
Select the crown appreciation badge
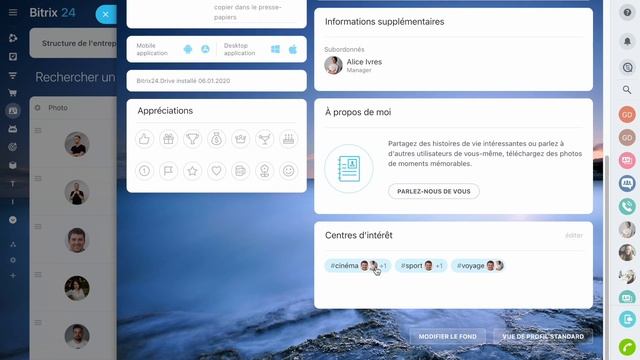click(x=240, y=139)
